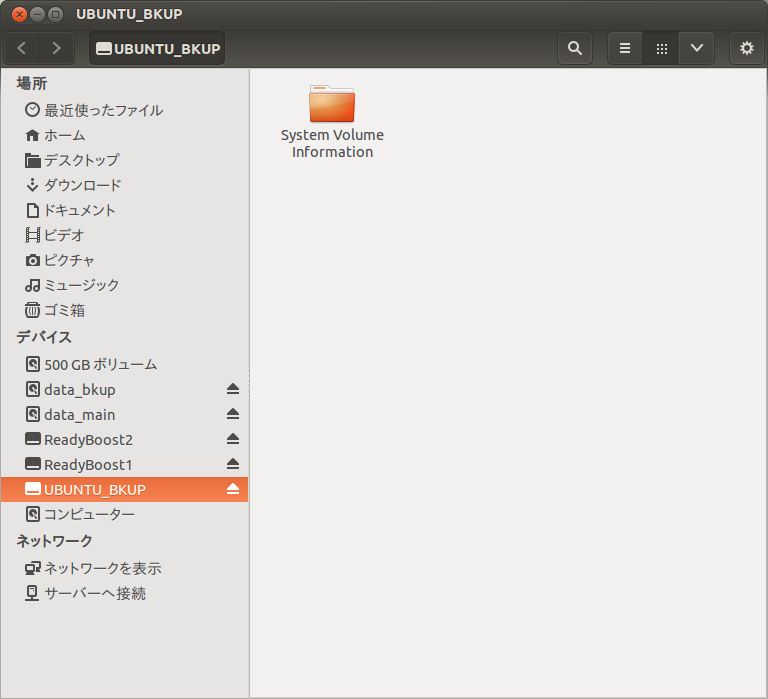
Task: Open the ReadyBoost1 device
Action: coord(124,464)
